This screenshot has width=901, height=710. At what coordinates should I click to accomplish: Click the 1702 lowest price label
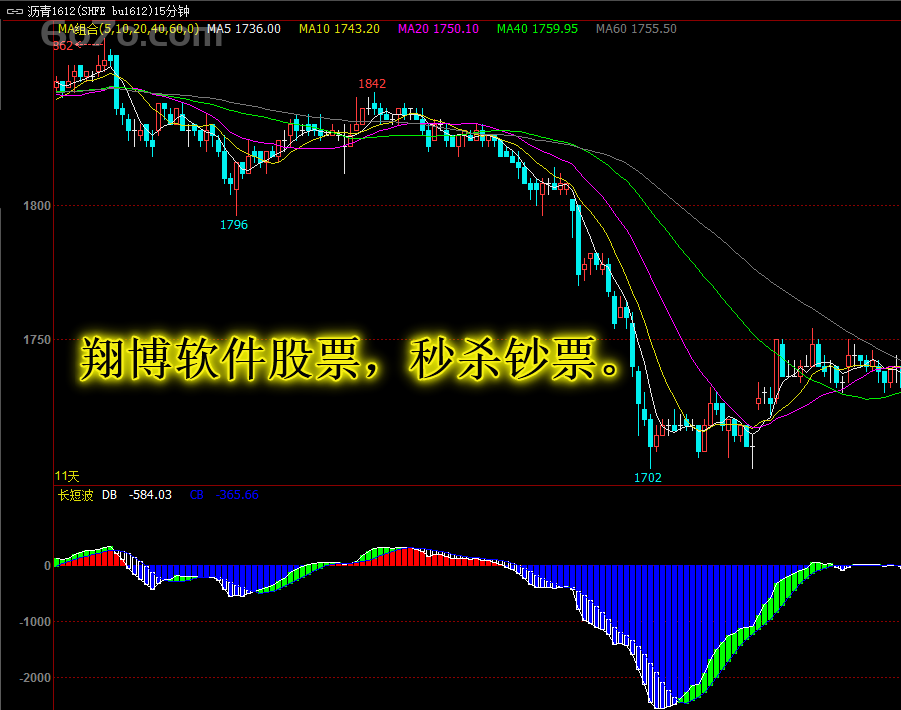[648, 477]
